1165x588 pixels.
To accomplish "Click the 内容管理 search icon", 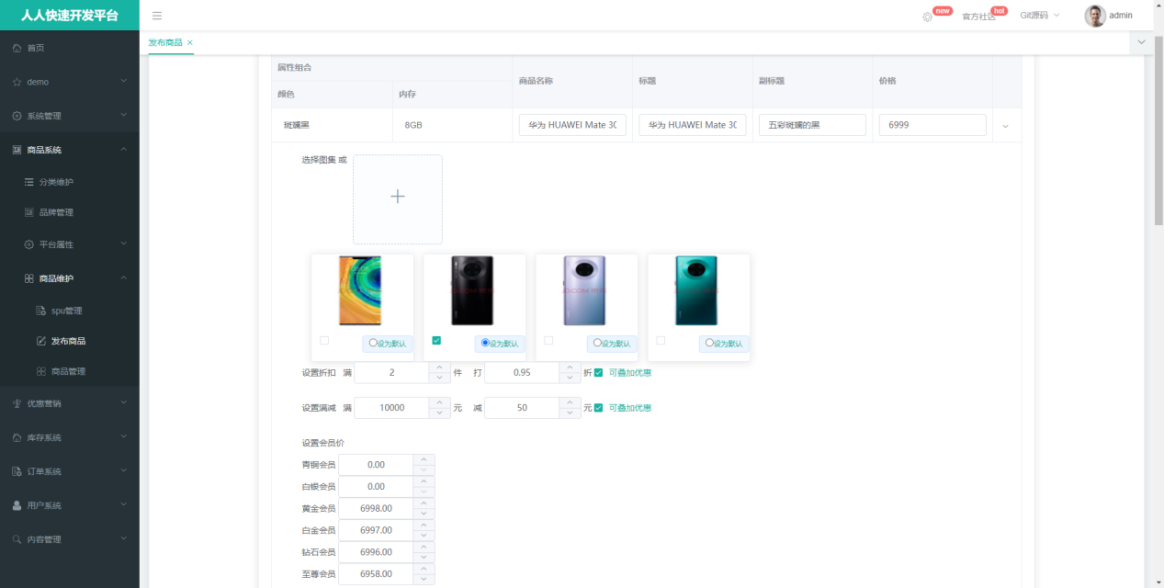I will click(x=17, y=540).
